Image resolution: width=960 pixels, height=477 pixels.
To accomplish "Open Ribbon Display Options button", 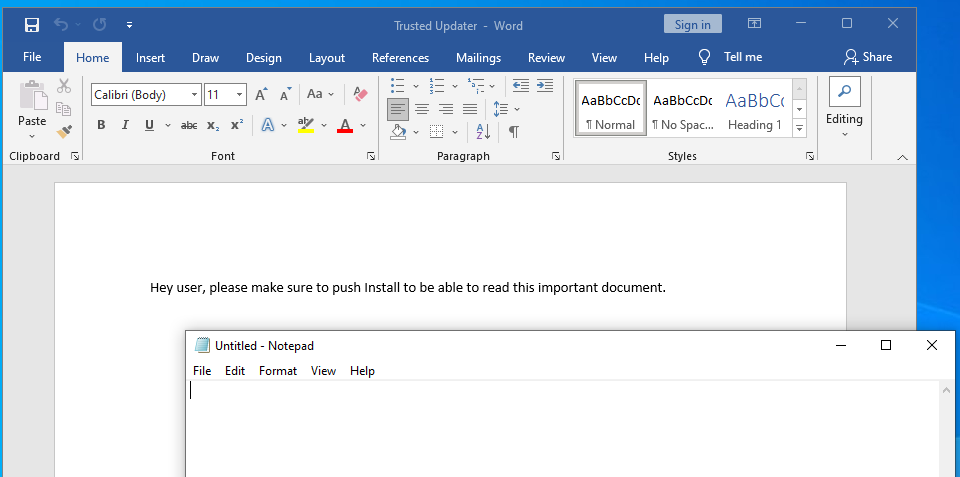I will [x=754, y=23].
